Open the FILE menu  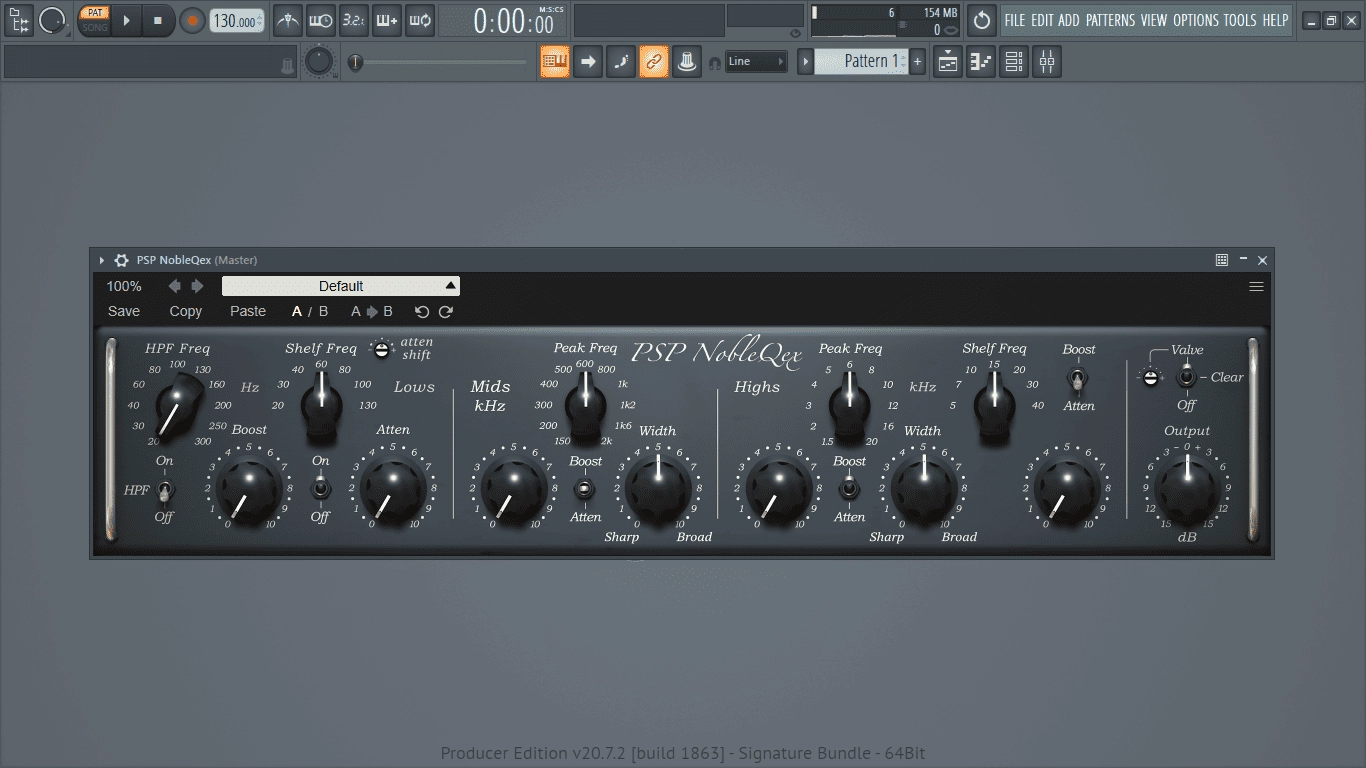[x=1015, y=20]
